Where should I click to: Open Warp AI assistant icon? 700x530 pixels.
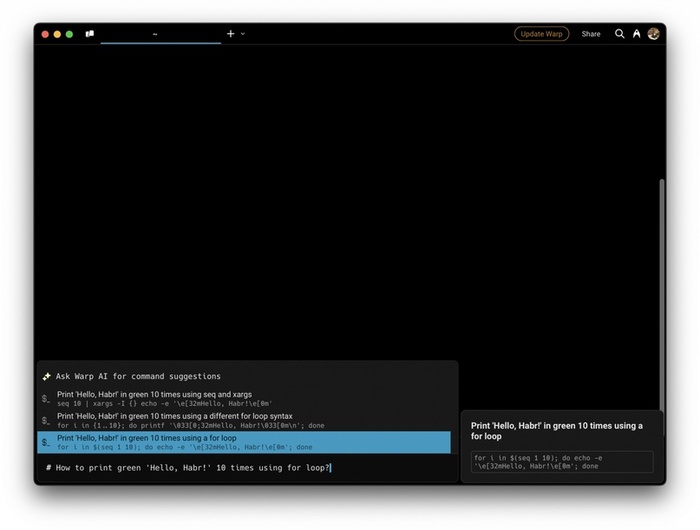[636, 34]
